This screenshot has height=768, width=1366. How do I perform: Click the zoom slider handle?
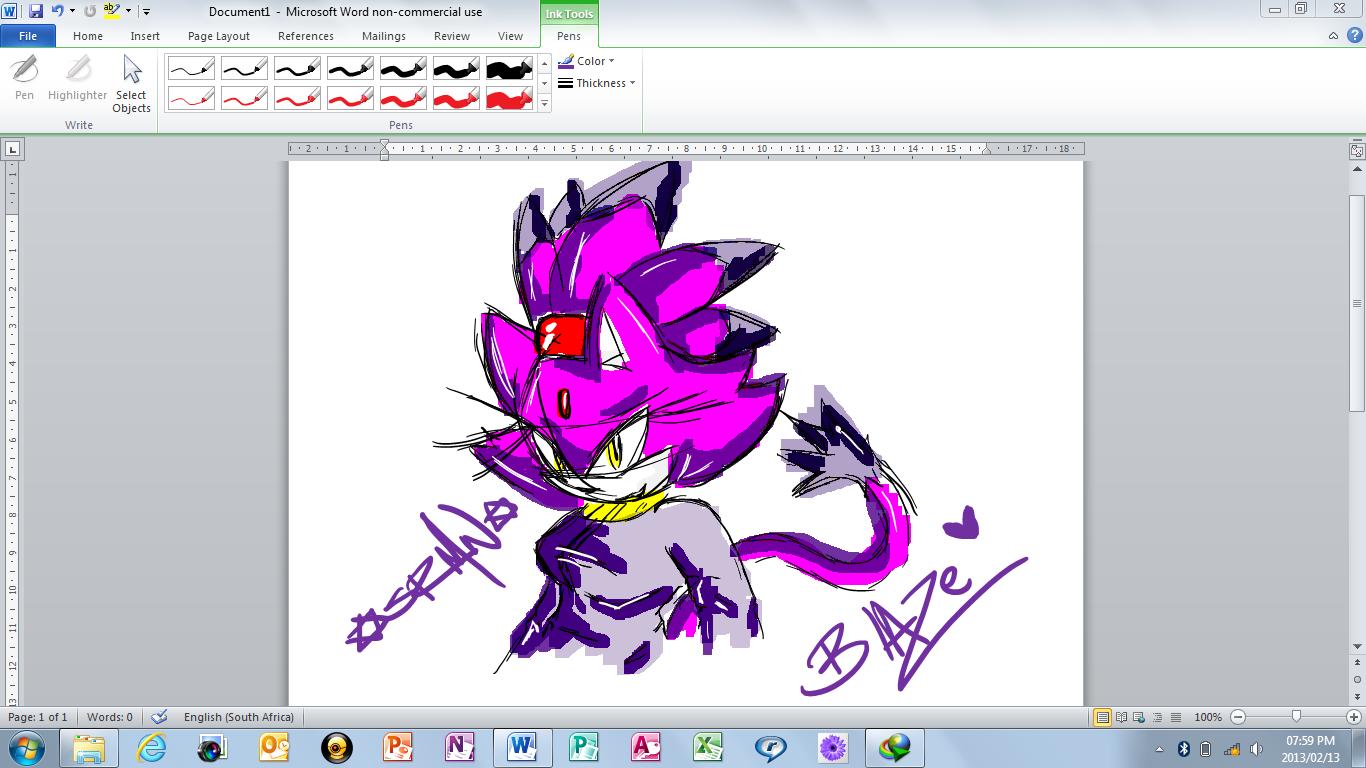coord(1297,716)
